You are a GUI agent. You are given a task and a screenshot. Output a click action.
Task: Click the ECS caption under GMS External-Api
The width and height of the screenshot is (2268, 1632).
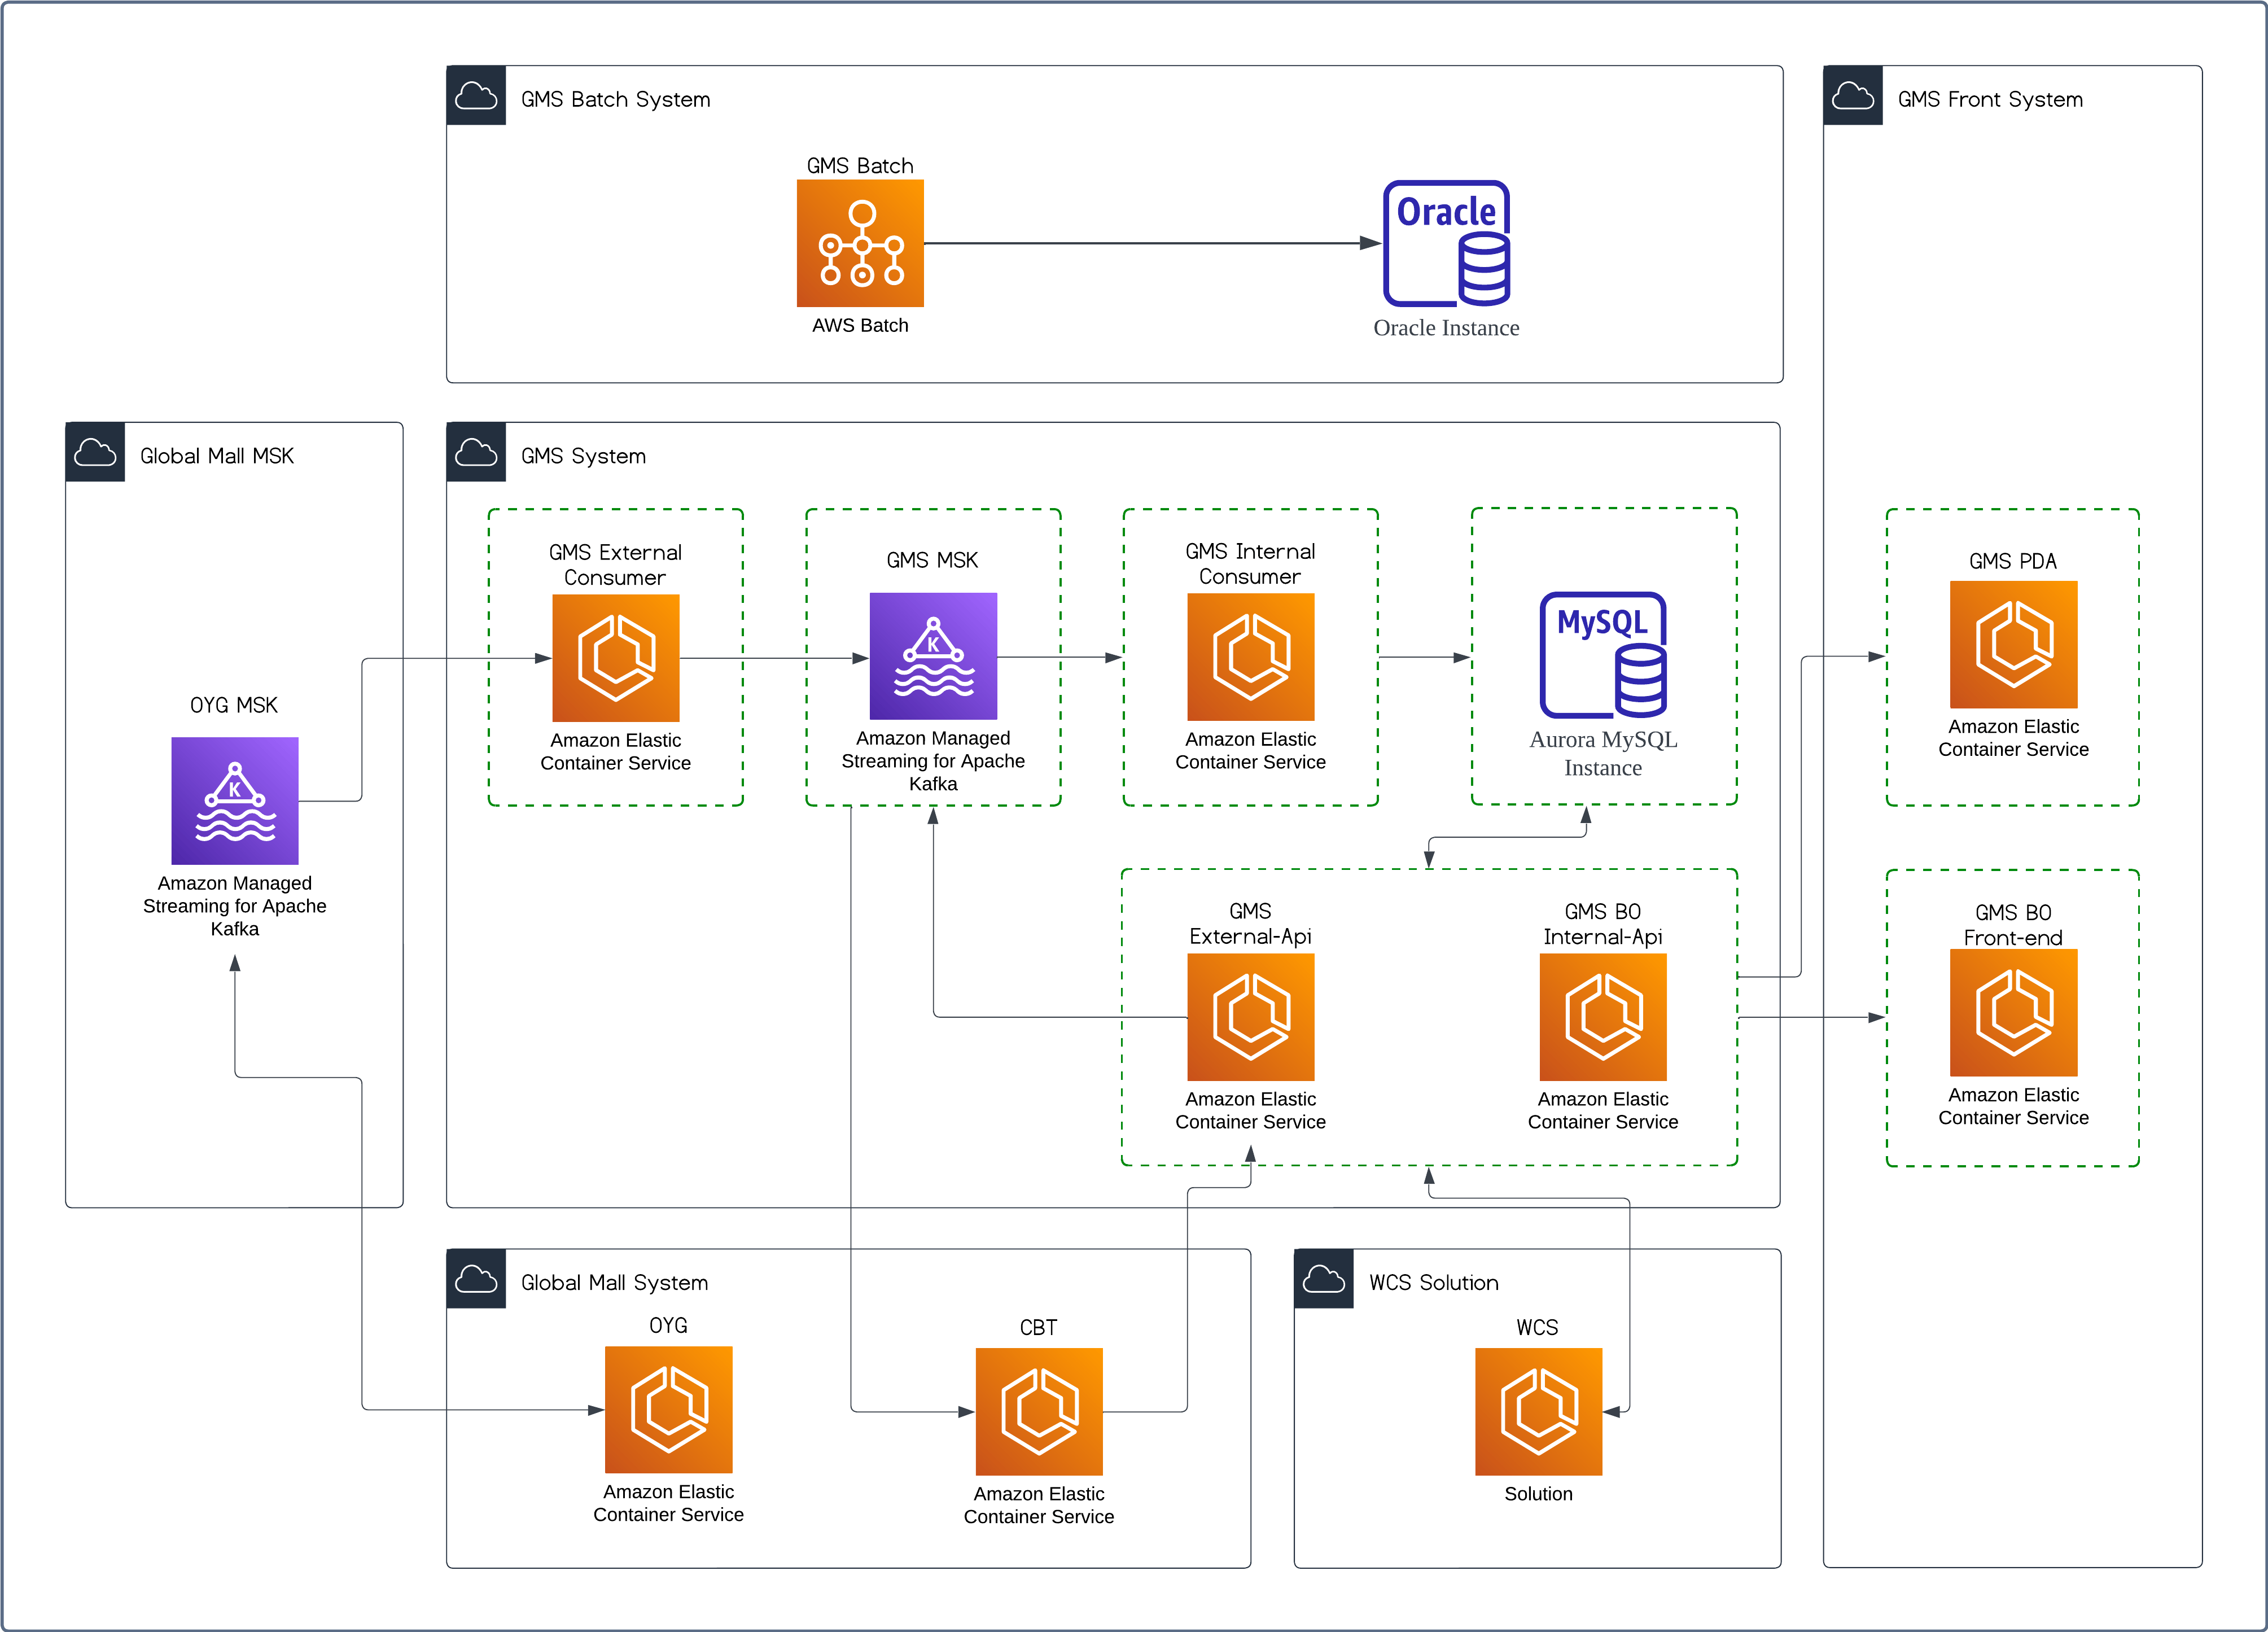(x=1251, y=1111)
